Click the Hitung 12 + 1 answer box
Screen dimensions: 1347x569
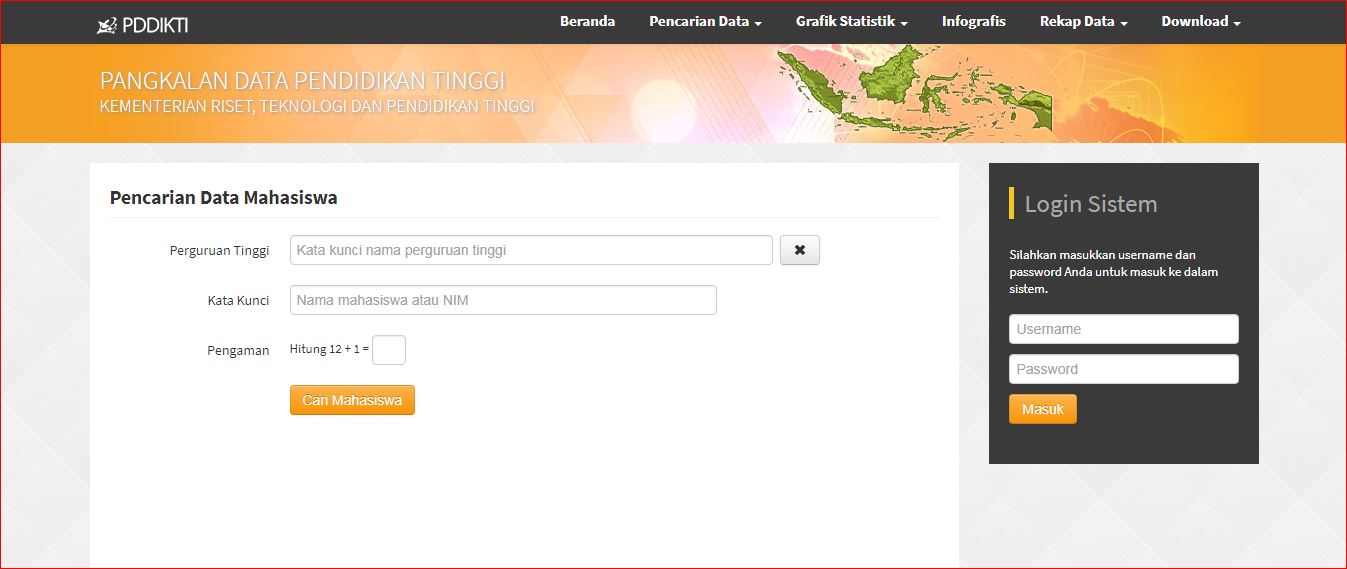click(389, 350)
